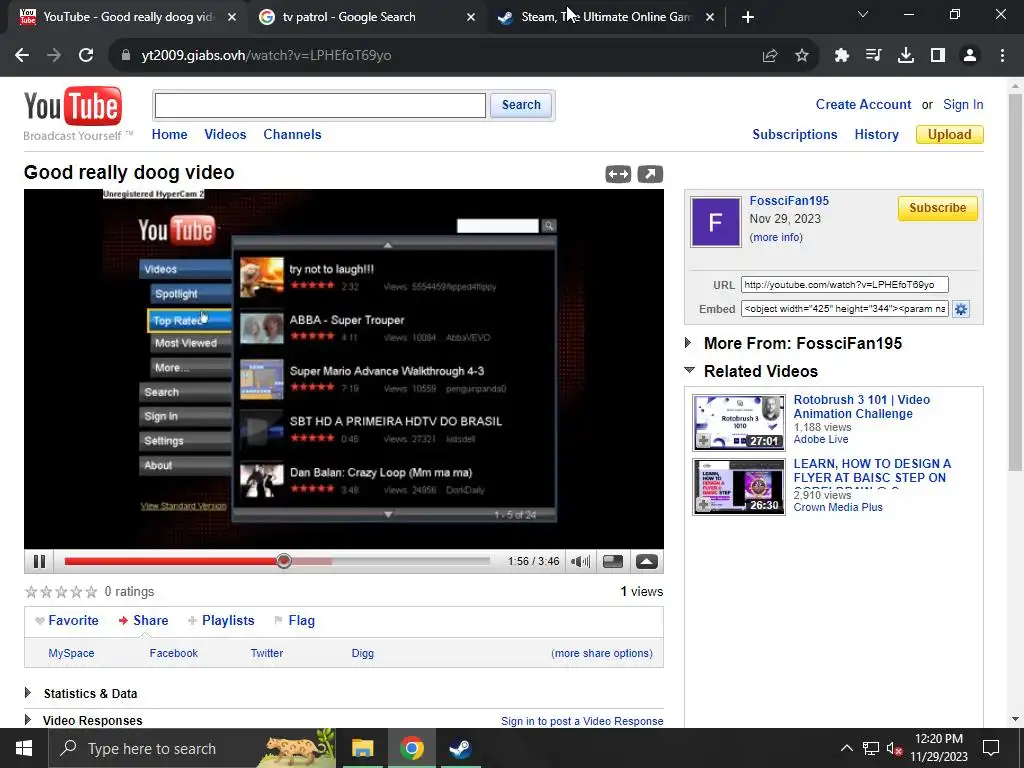Open the Chrome three-dot menu

pyautogui.click(x=1002, y=56)
